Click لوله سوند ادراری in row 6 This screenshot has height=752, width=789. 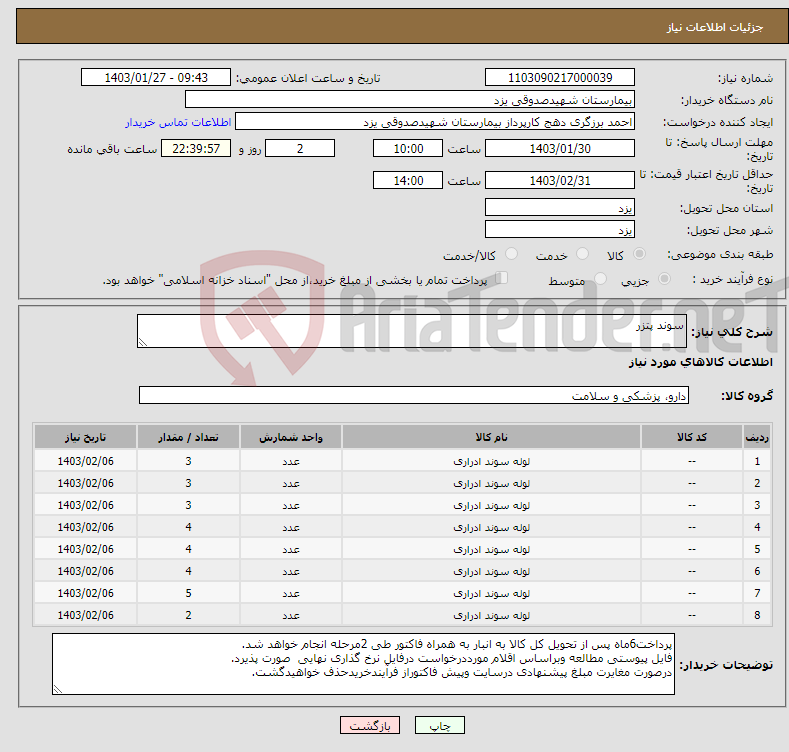492,571
